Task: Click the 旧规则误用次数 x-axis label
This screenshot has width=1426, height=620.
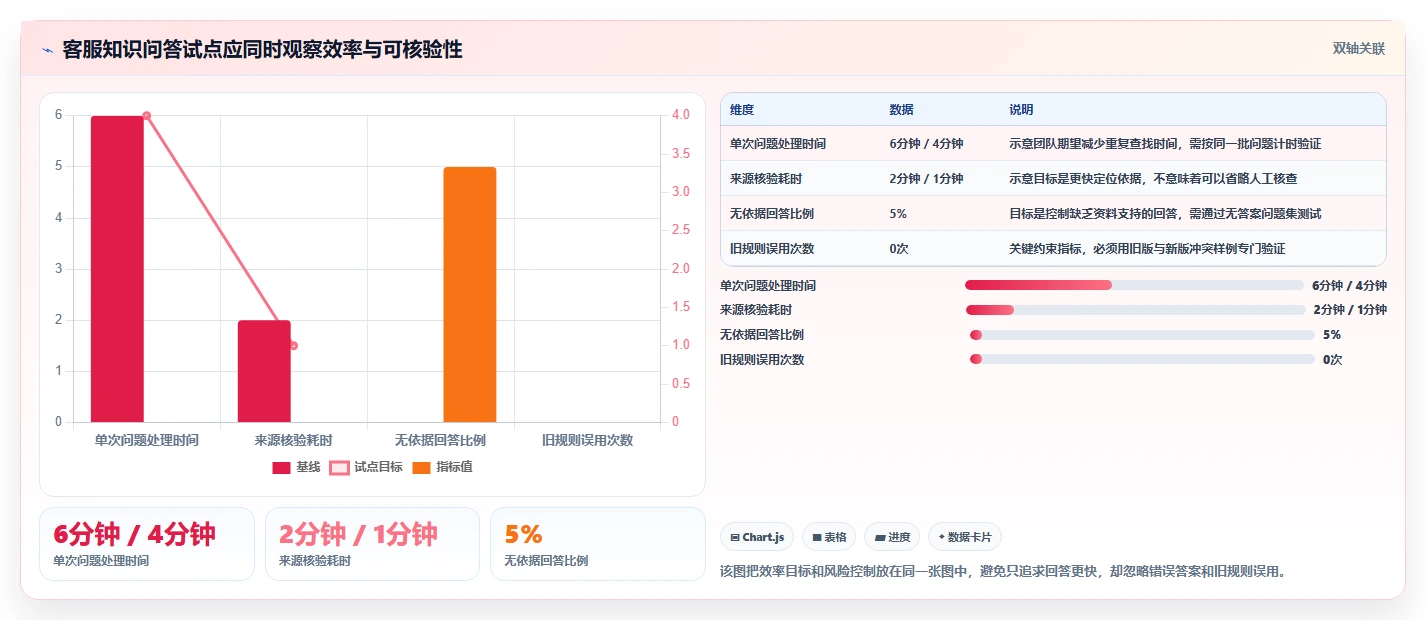Action: 587,440
